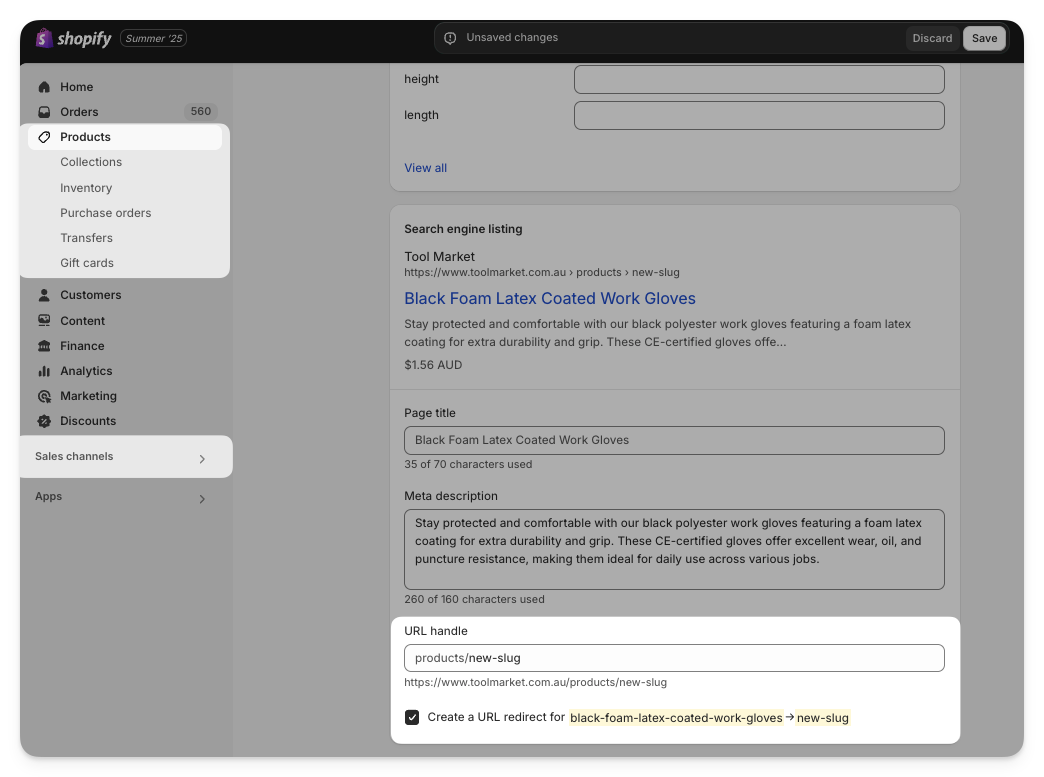Click the Customers person icon

click(x=44, y=295)
